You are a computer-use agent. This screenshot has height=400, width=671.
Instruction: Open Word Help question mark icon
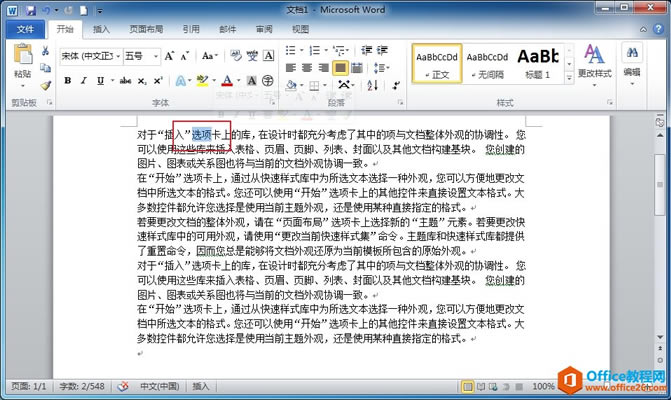point(659,29)
